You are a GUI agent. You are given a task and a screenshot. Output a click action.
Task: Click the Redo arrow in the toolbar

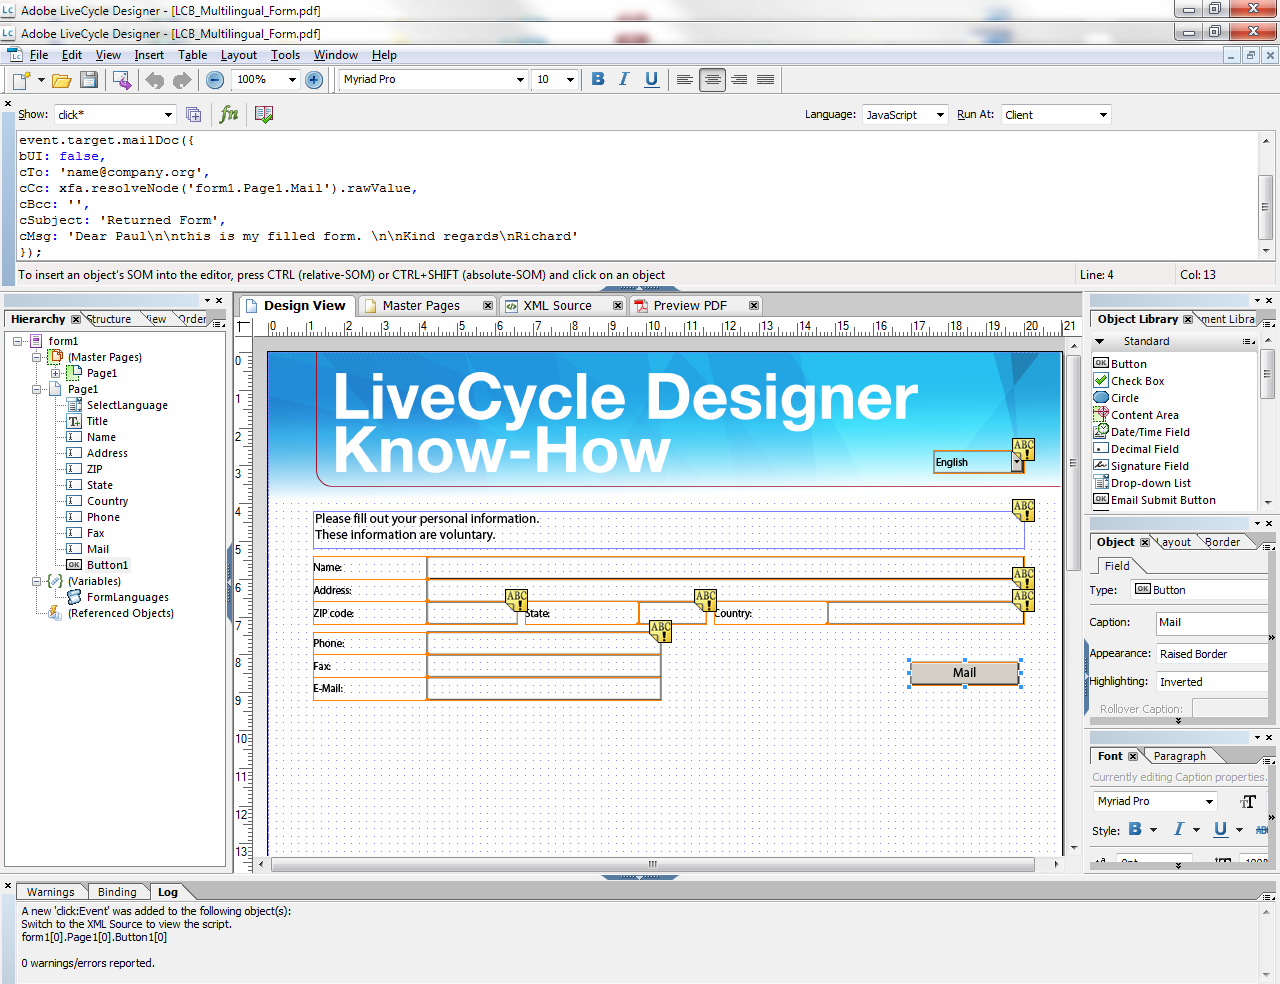pos(182,80)
